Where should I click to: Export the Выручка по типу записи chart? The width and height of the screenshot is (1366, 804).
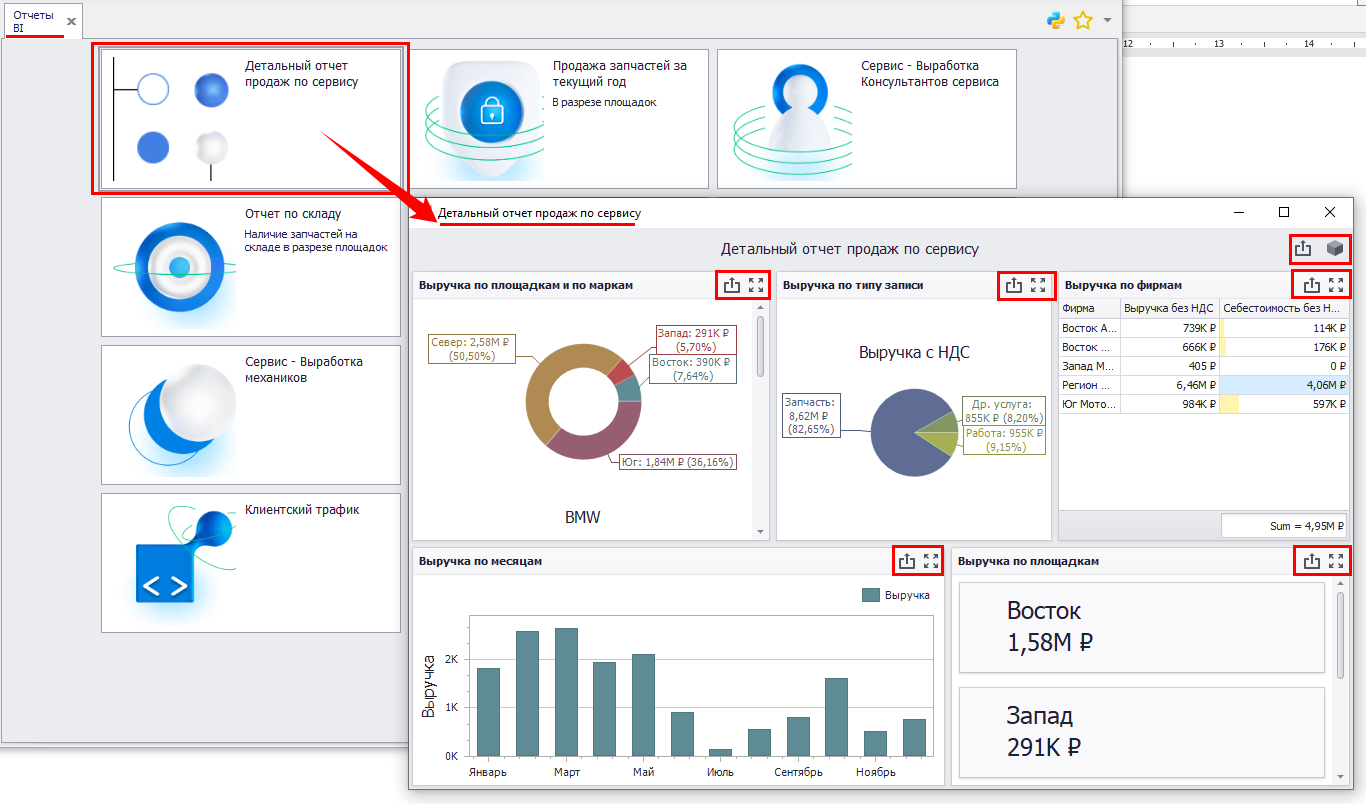[x=1014, y=285]
